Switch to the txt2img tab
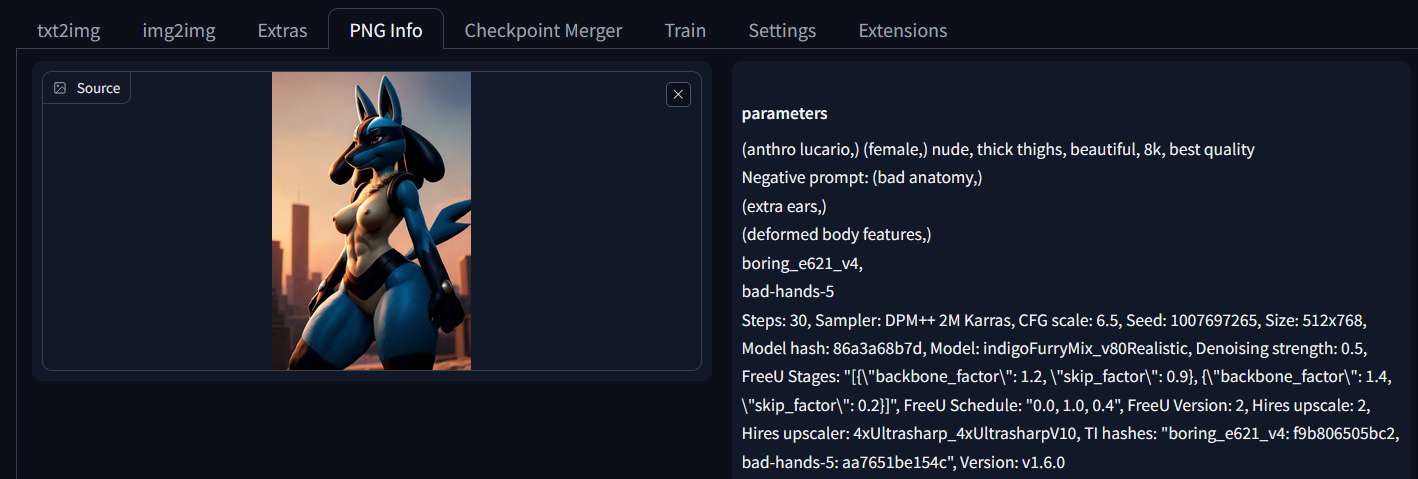Viewport: 1418px width, 479px height. pos(69,30)
